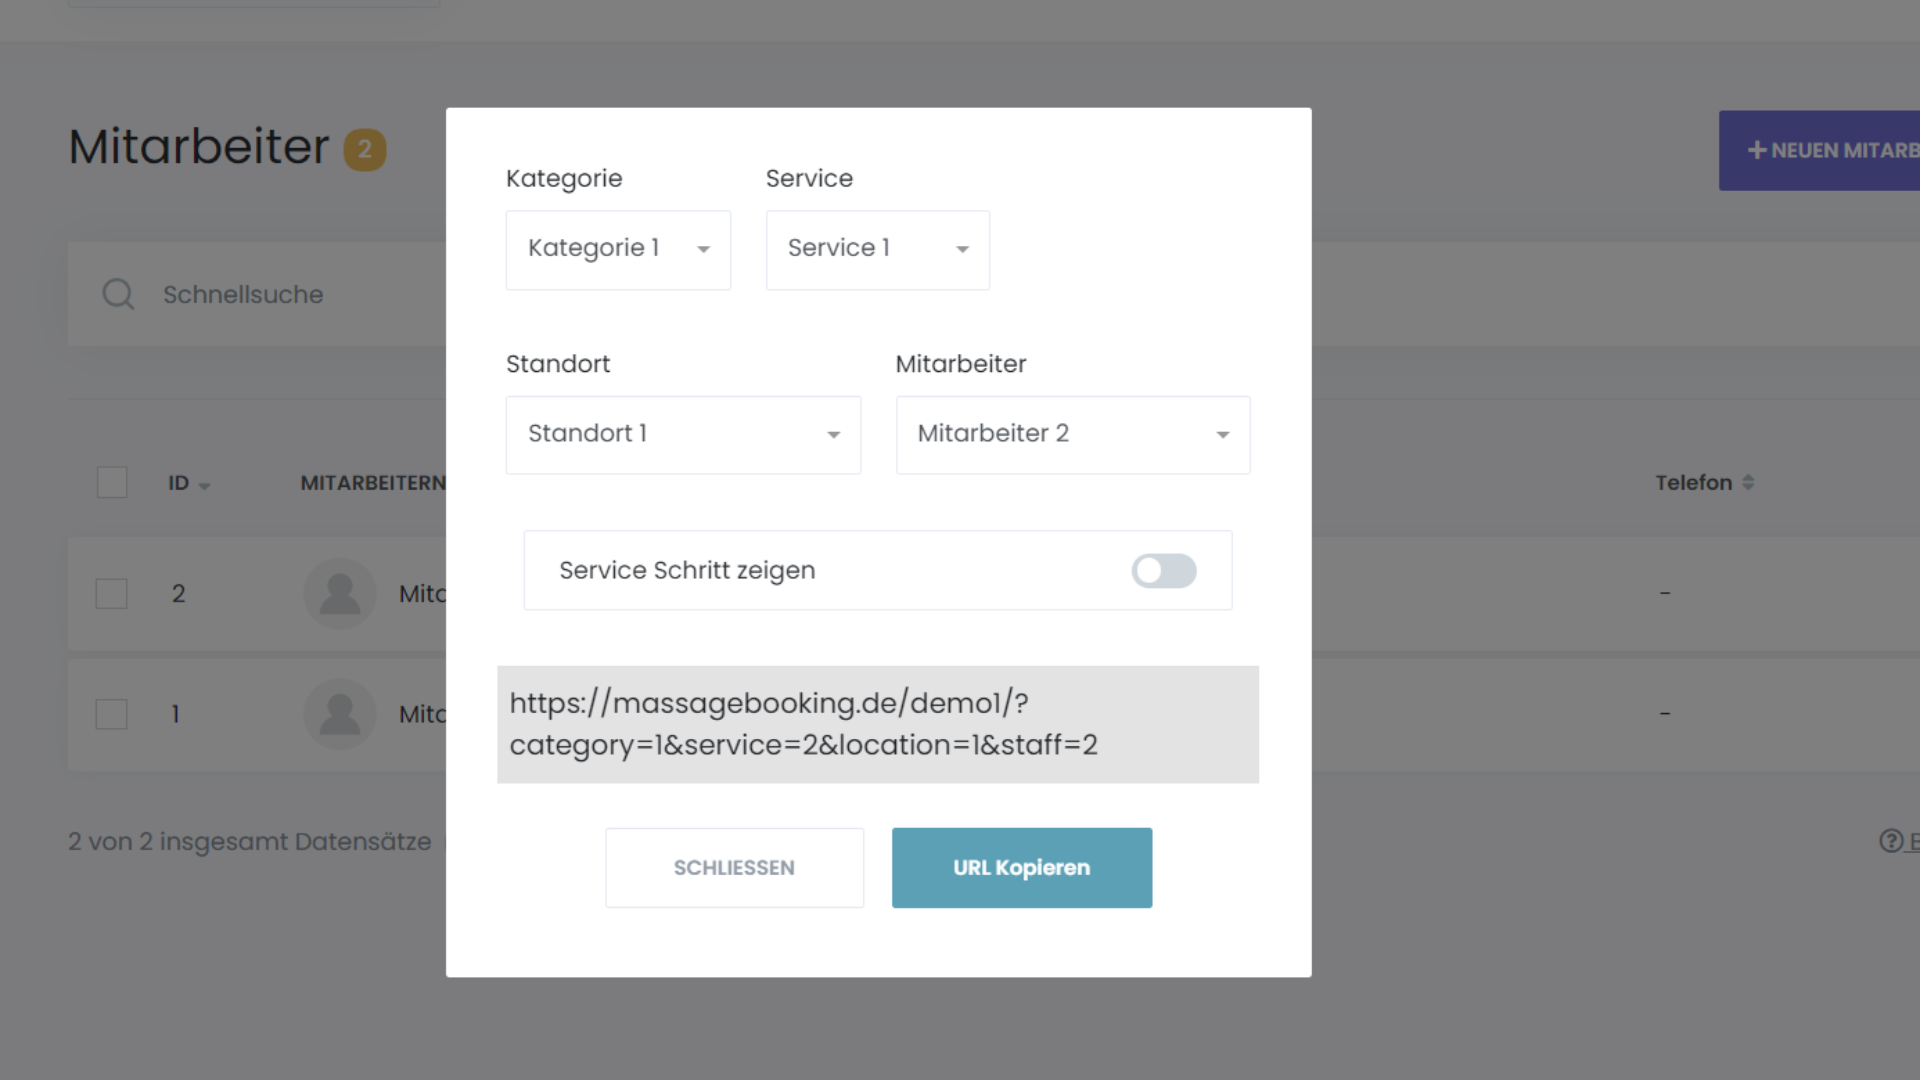
Task: Click the Schliessen button
Action: (x=734, y=868)
